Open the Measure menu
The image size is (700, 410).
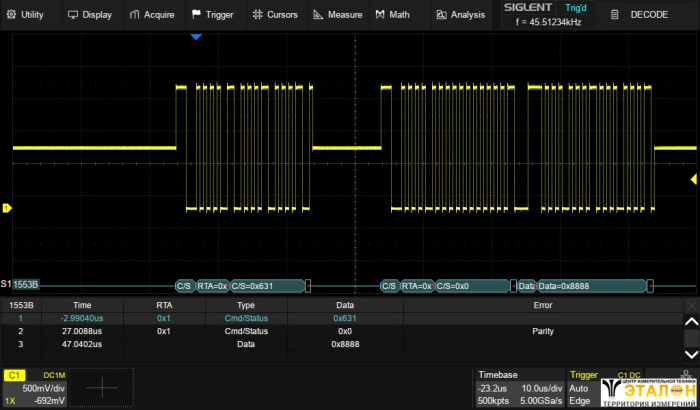pos(338,15)
